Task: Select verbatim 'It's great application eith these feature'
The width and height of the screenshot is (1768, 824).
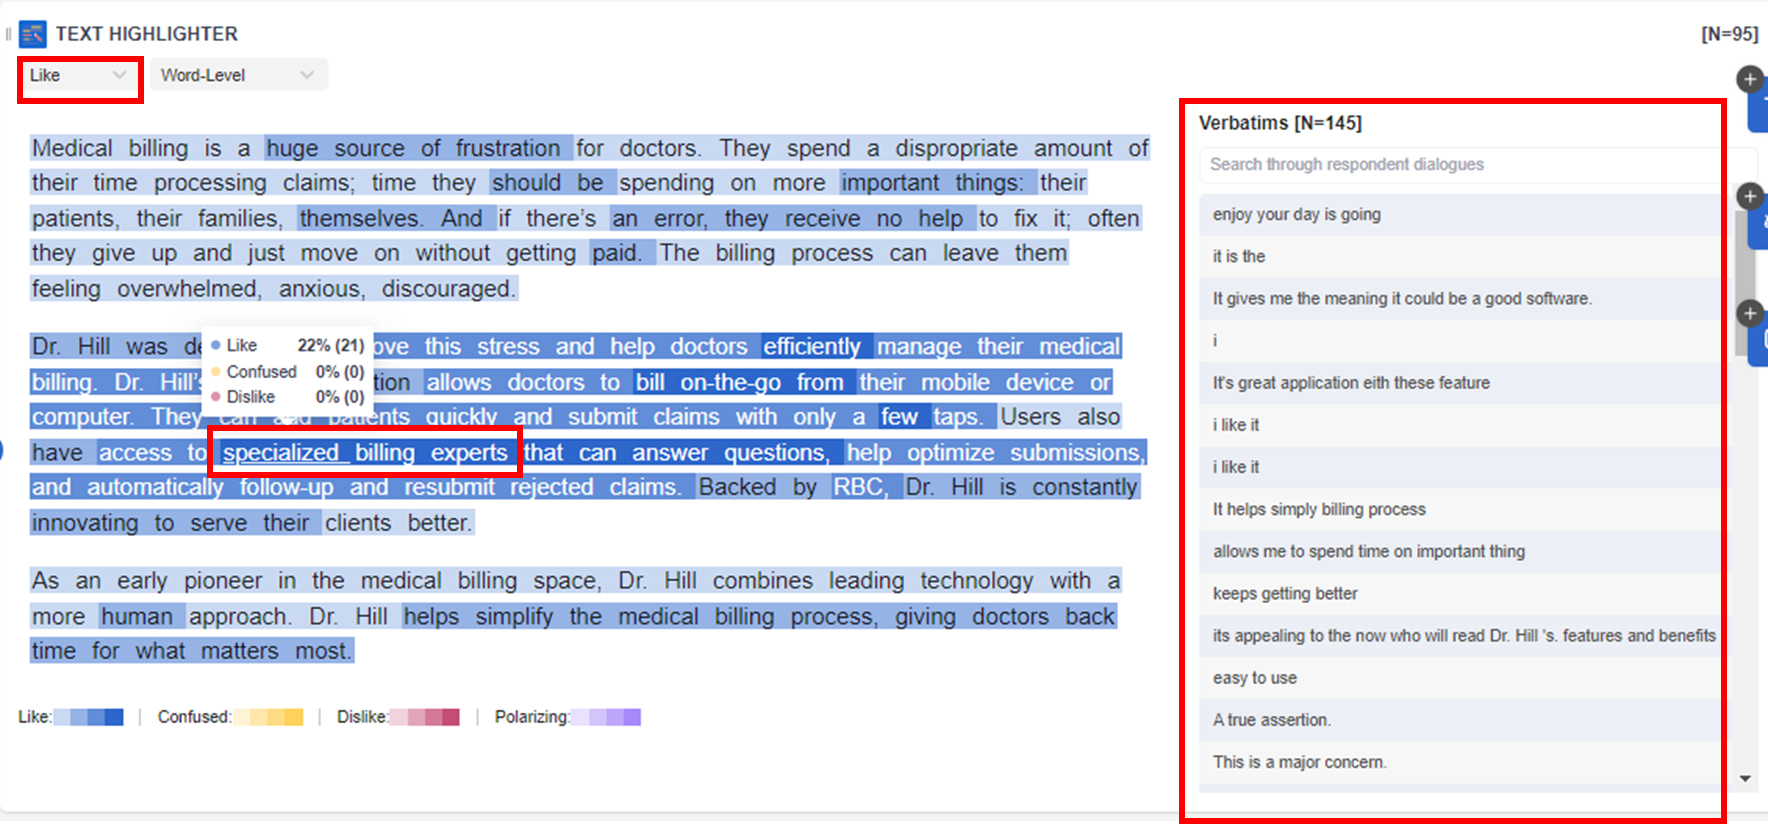Action: tap(1460, 382)
